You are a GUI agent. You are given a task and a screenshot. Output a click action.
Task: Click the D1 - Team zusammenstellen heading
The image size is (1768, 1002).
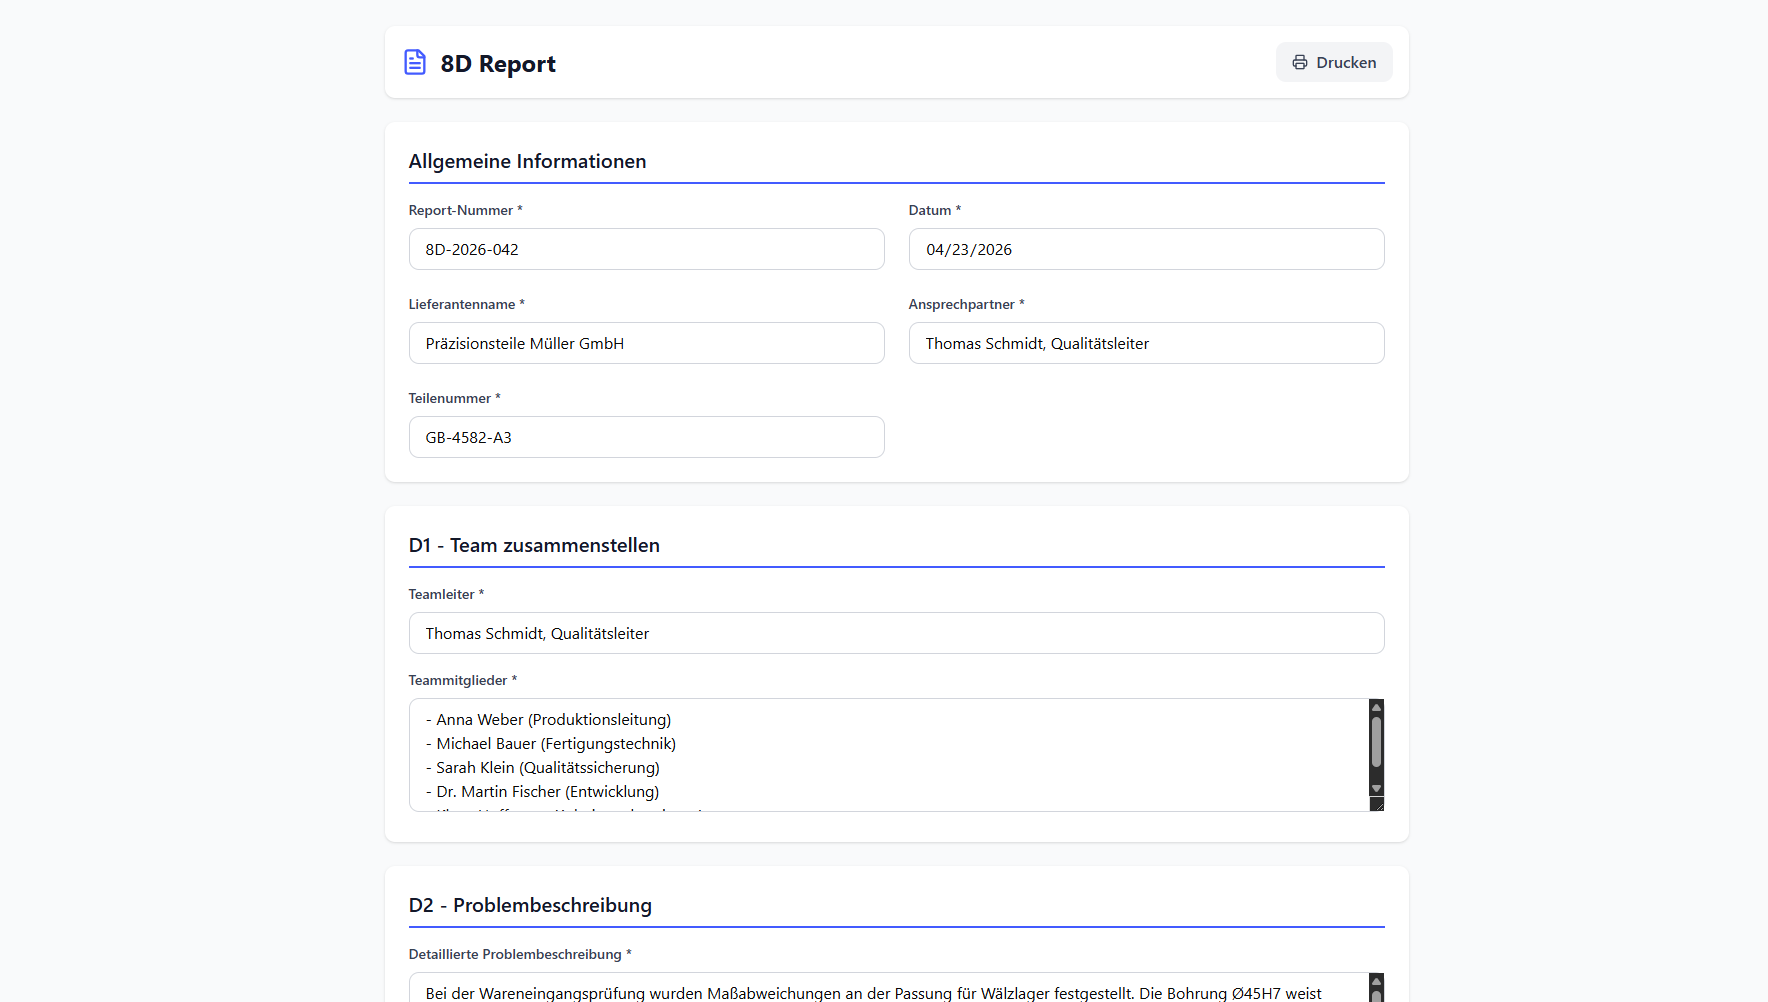(x=534, y=545)
